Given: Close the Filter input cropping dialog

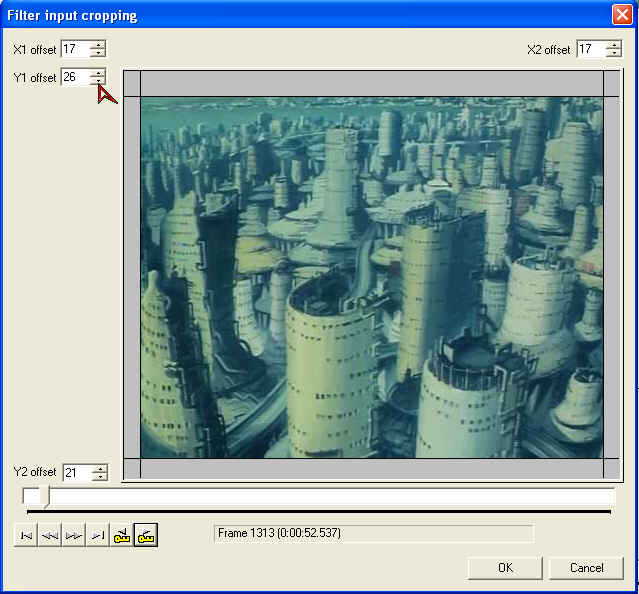Looking at the screenshot, I should (622, 15).
